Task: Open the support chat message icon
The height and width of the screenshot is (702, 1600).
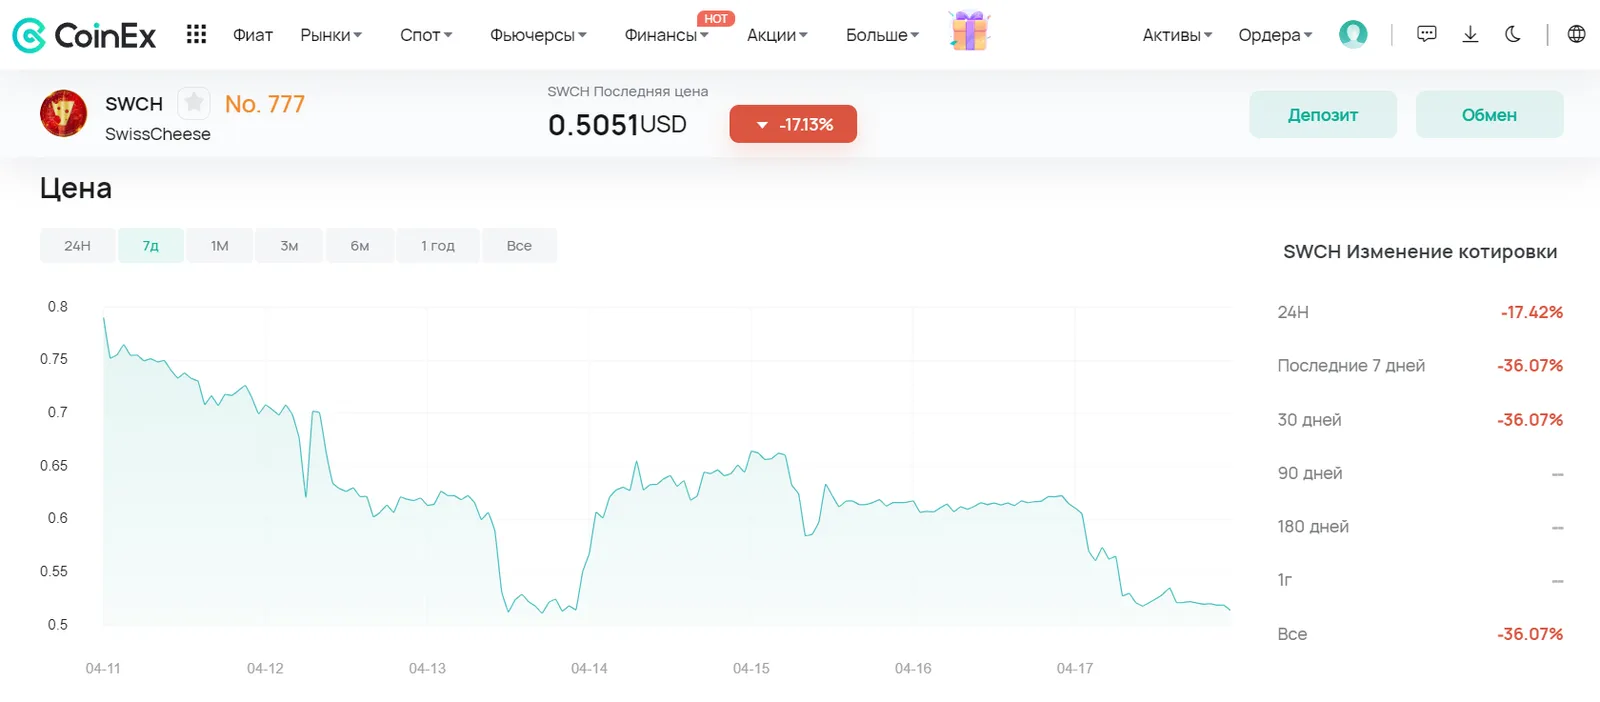Action: 1427,34
